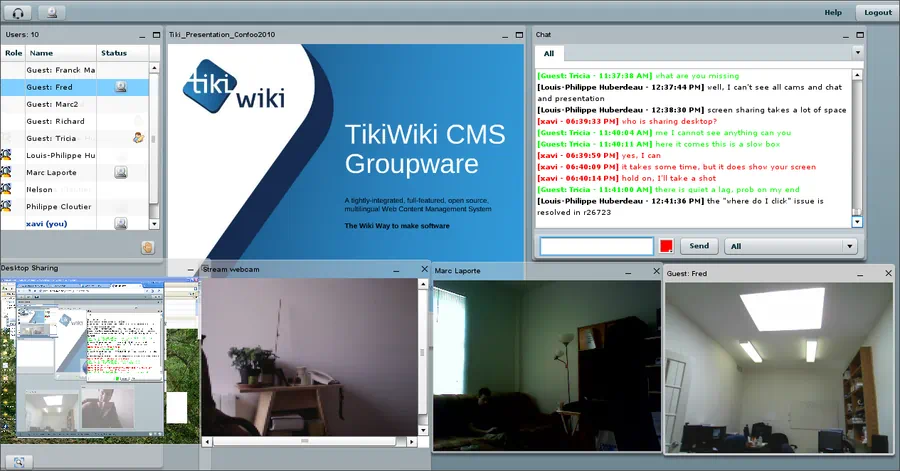Select the All tab in Chat
Image resolution: width=900 pixels, height=471 pixels.
point(549,53)
